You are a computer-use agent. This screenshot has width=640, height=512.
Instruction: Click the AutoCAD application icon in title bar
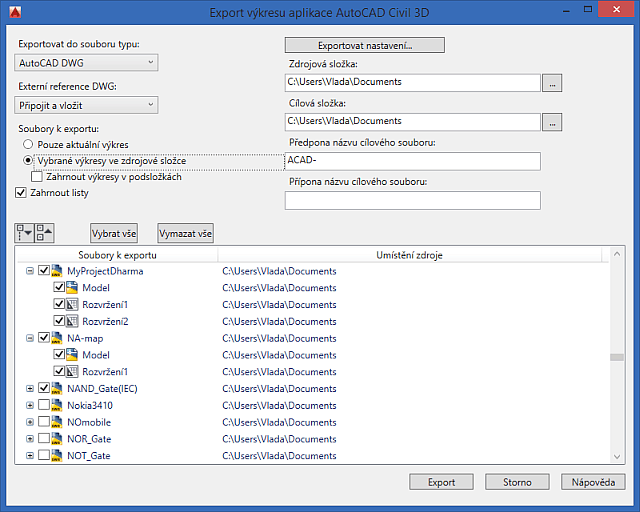(x=11, y=13)
